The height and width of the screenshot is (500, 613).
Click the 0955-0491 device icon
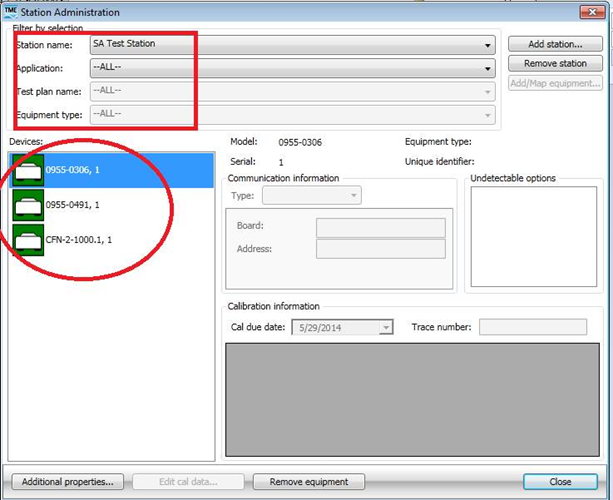[27, 205]
